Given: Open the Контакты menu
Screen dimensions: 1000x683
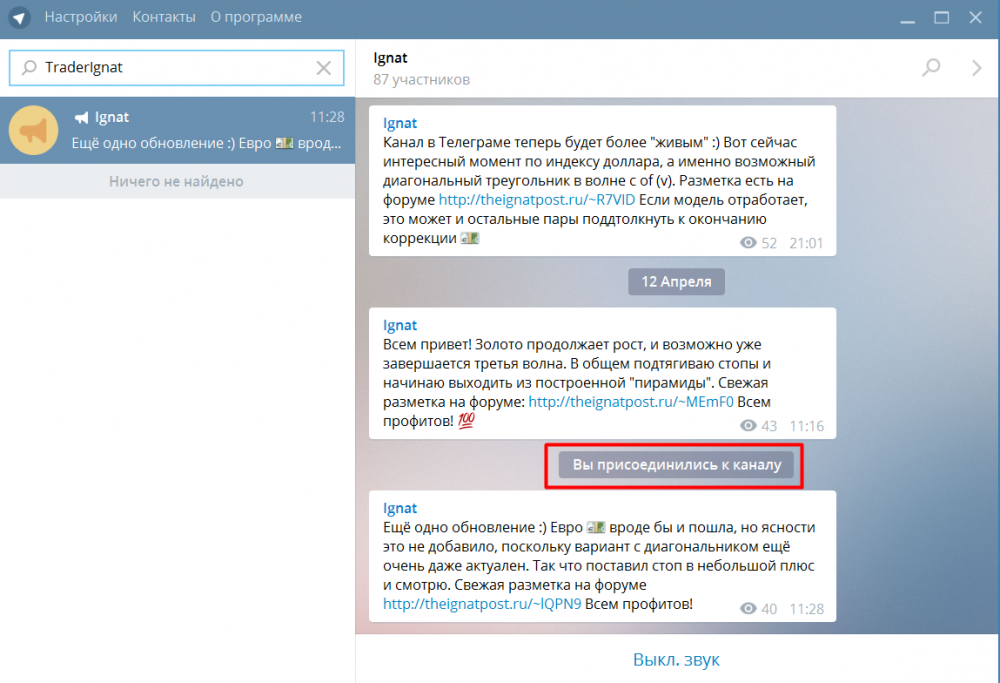Looking at the screenshot, I should pos(164,17).
